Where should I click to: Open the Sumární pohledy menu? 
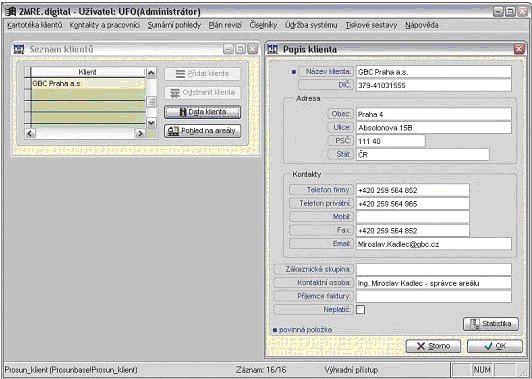click(x=174, y=25)
